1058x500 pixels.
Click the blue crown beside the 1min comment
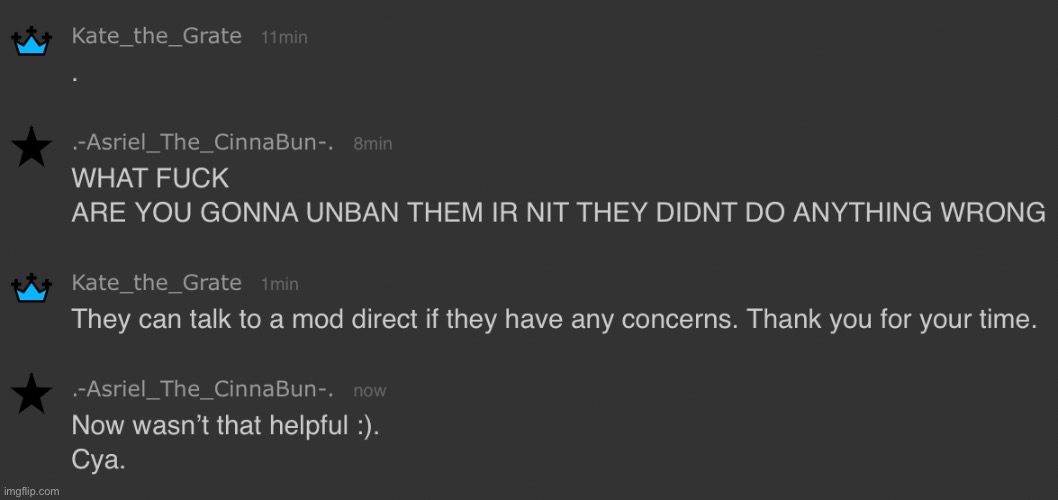pos(30,287)
